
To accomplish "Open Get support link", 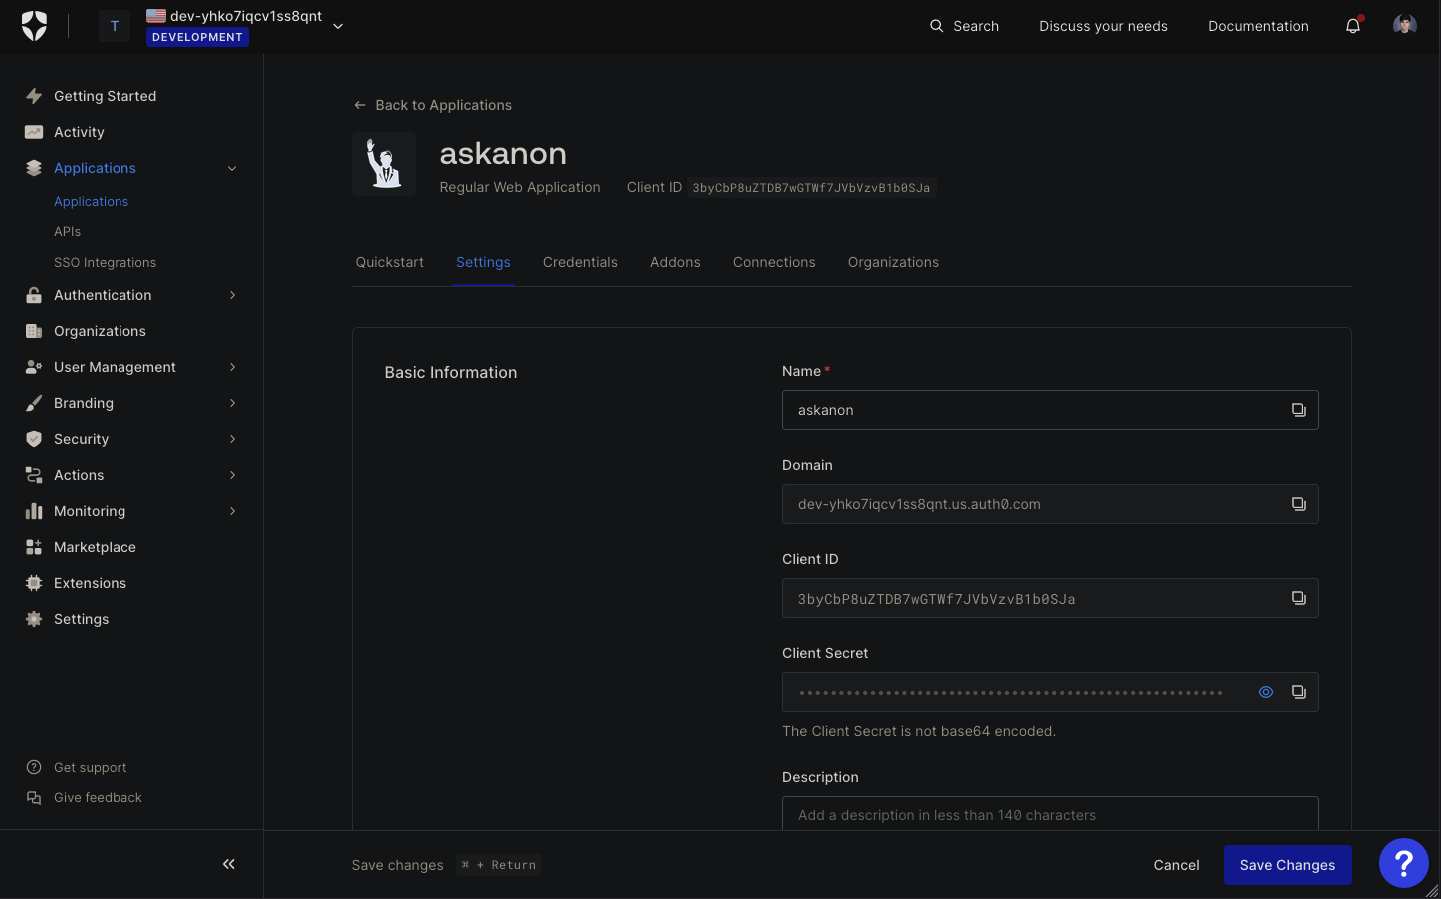I will [x=90, y=767].
